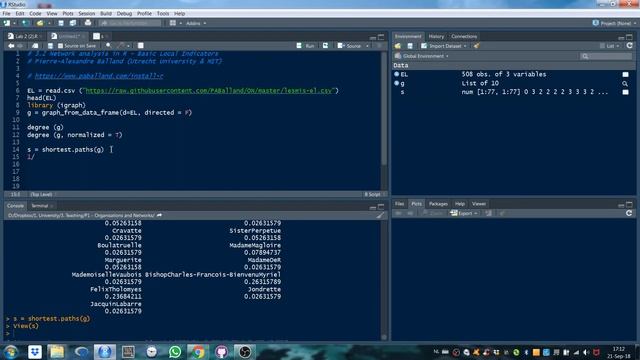Click the New File icon in the main toolbar
The width and height of the screenshot is (640, 360).
click(x=7, y=23)
